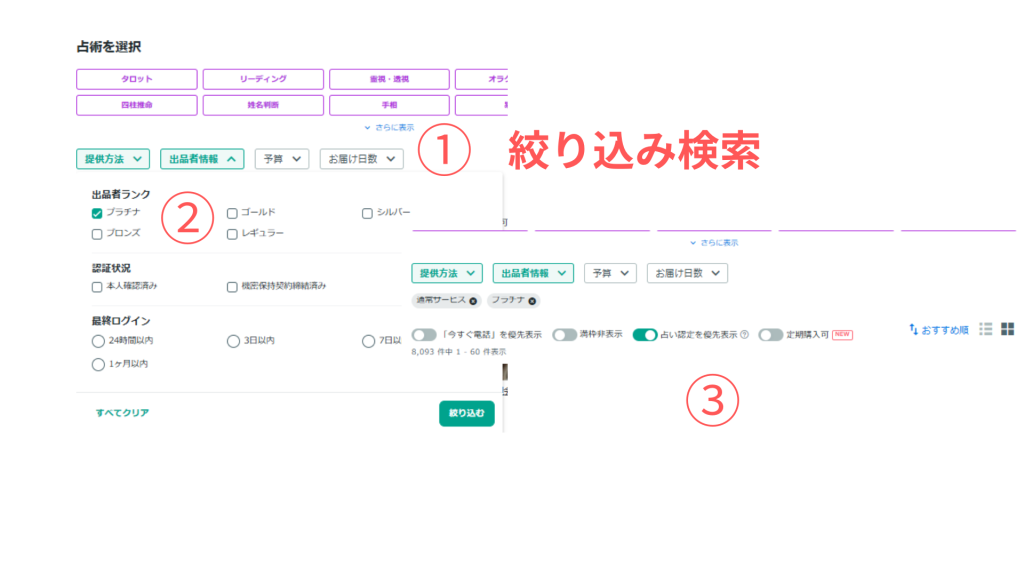Click help icon beside 占い認定を優先表示
This screenshot has width=1024, height=576.
pos(744,335)
